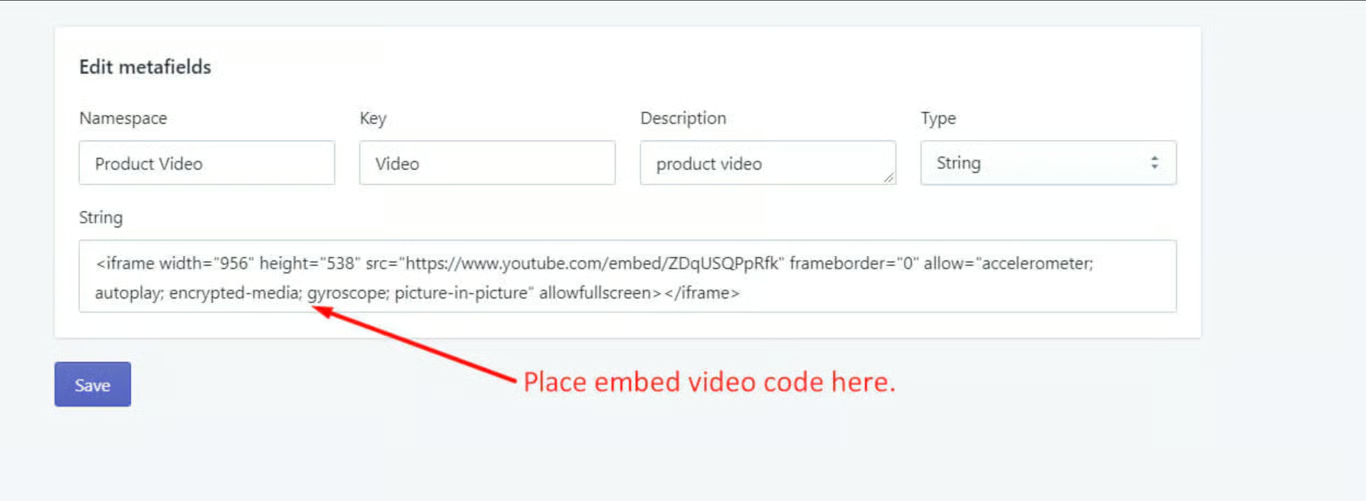Screen dimensions: 1366x501
Task: Click the Description label
Action: [x=683, y=118]
